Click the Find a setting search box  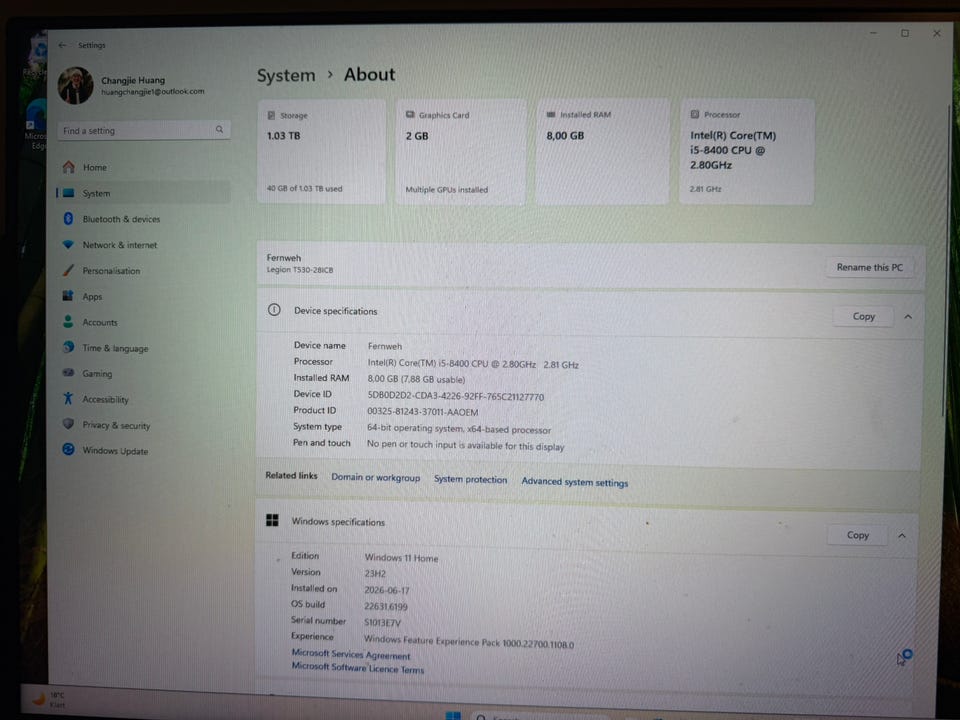click(x=144, y=130)
